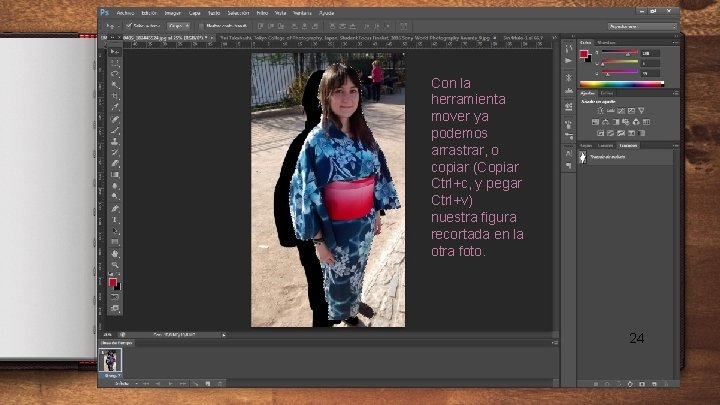
Task: Click the Hue/Saturation adjustment icon
Action: [x=596, y=122]
